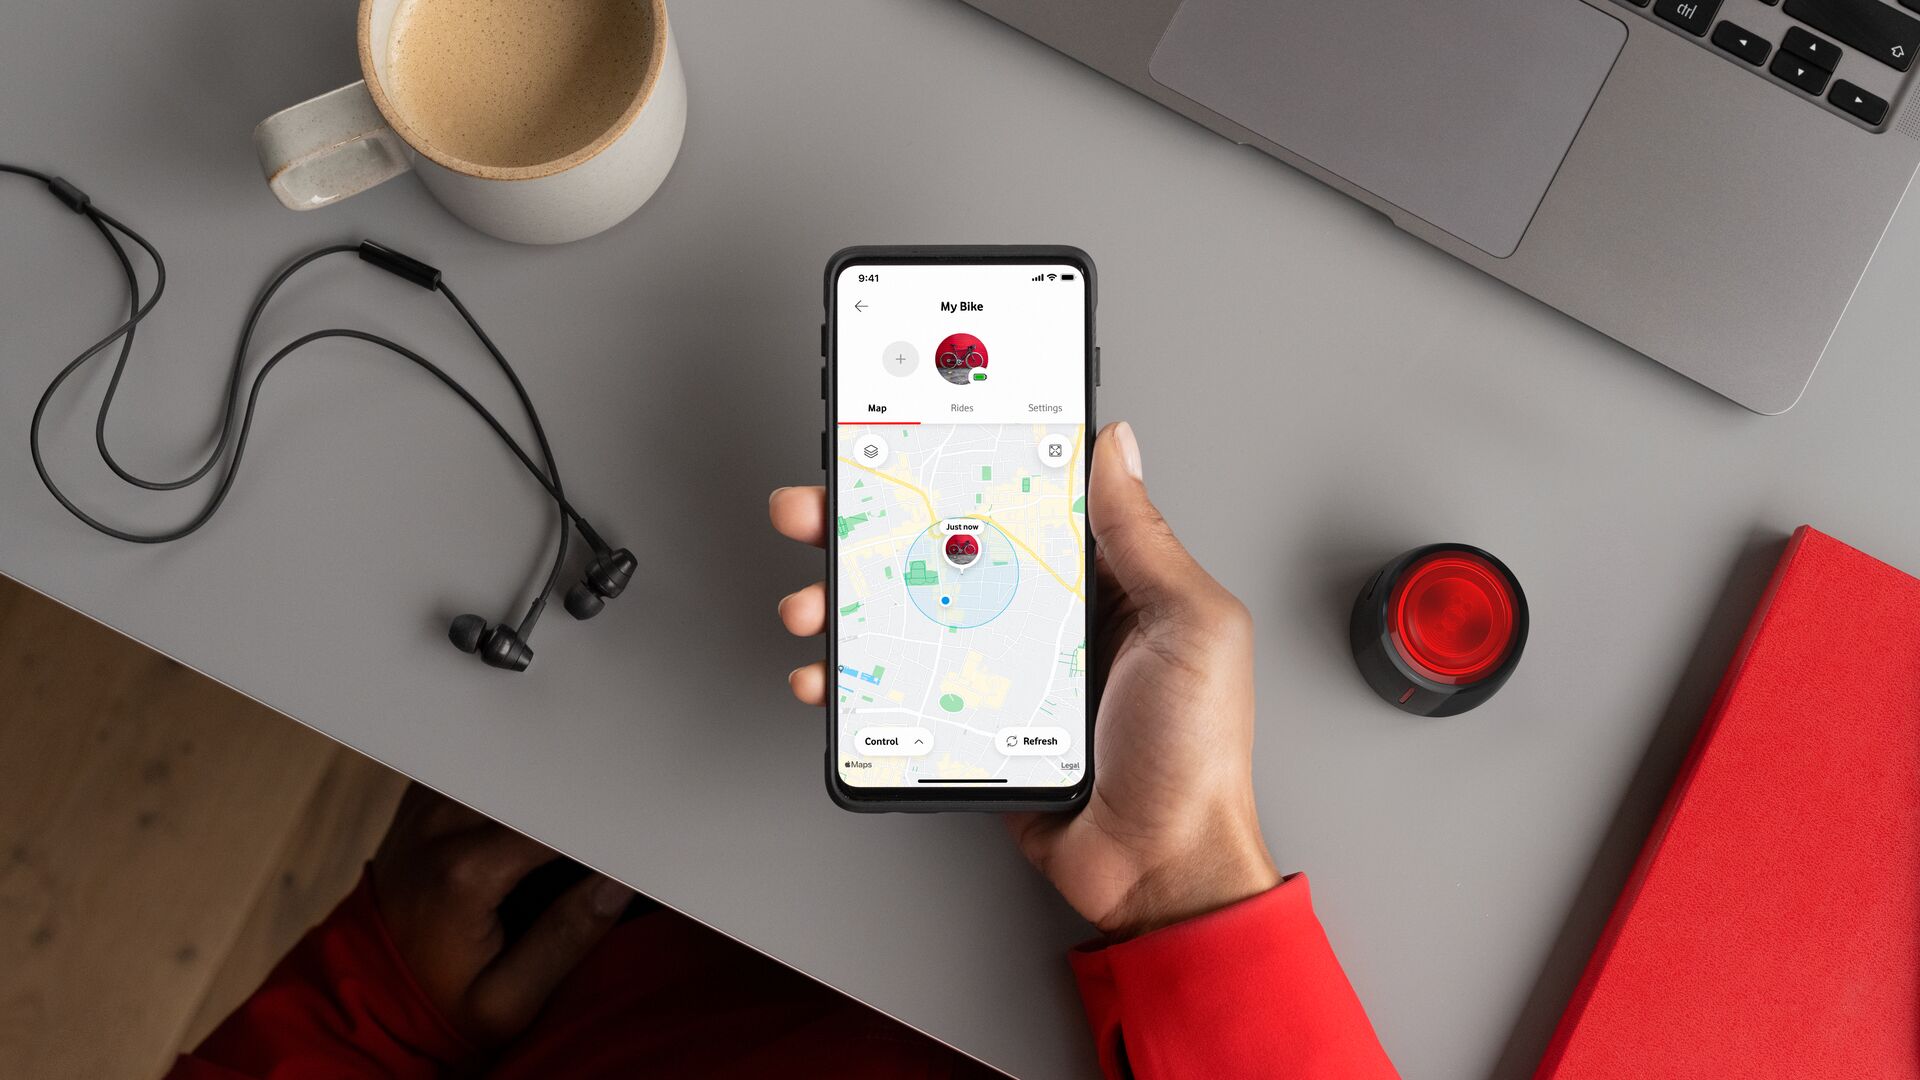Tap the back arrow icon
Screen dimensions: 1920x1080
click(860, 305)
